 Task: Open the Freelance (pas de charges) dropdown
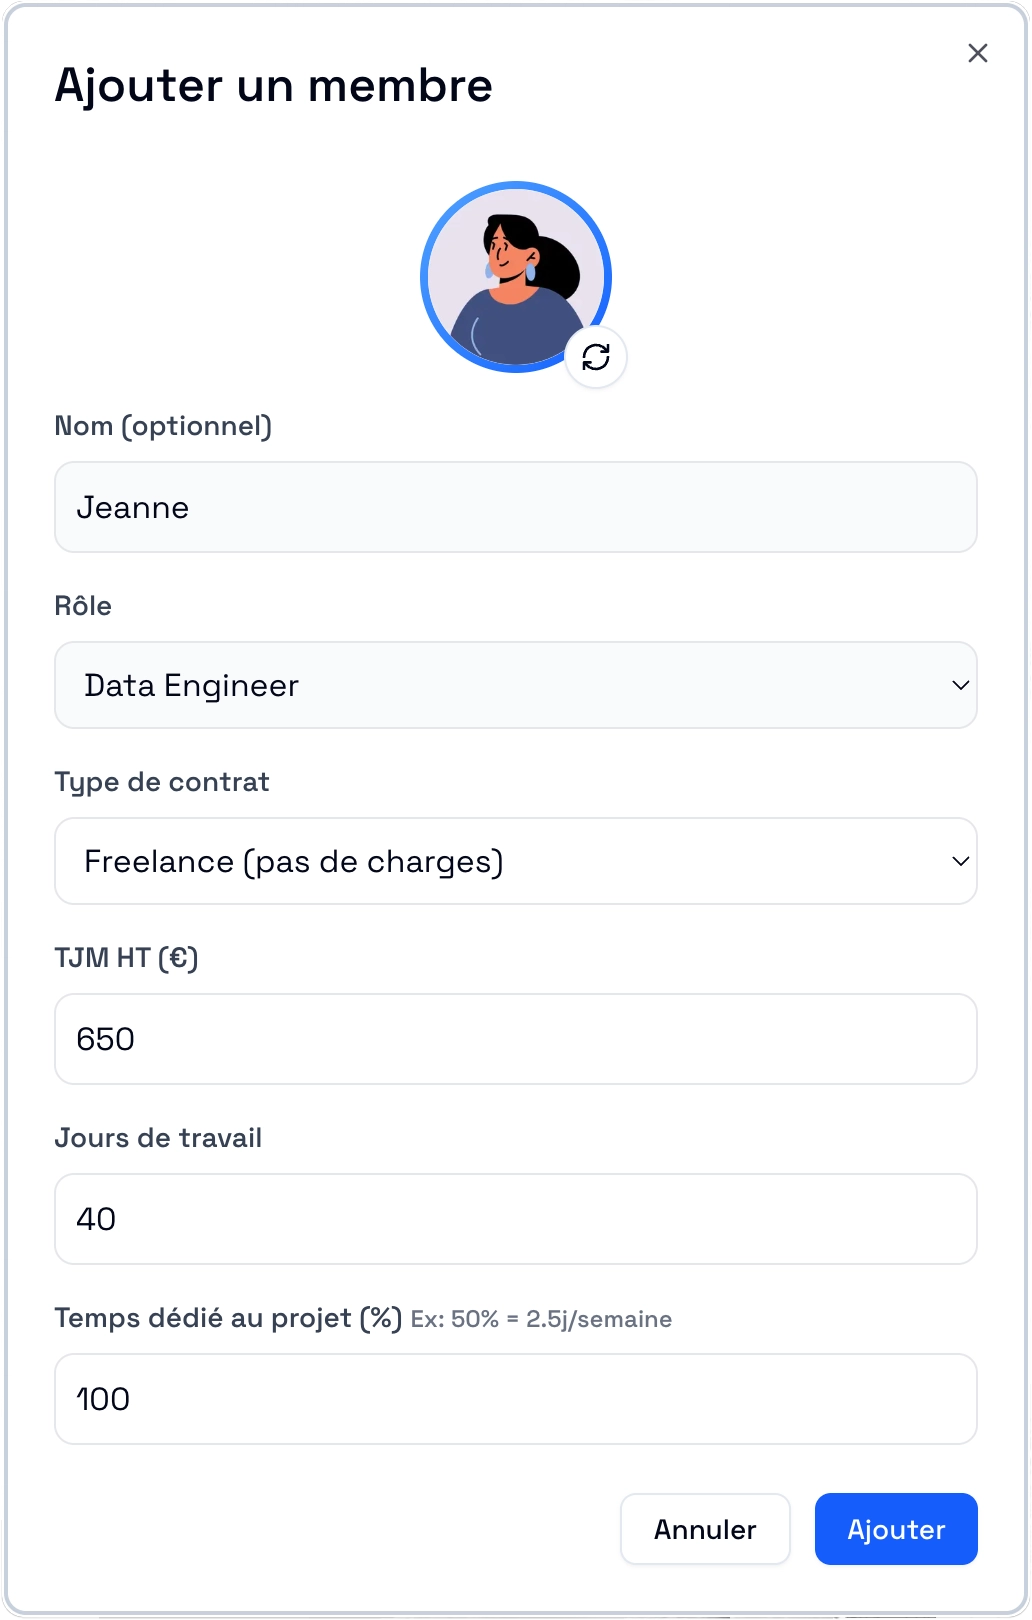516,861
